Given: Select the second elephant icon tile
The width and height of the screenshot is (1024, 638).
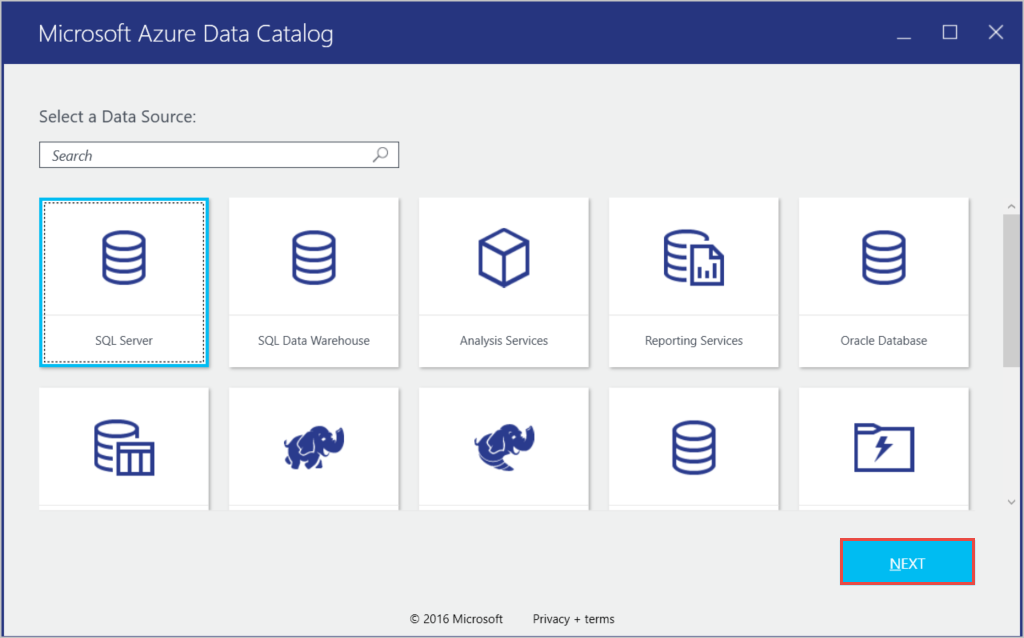Looking at the screenshot, I should point(503,448).
